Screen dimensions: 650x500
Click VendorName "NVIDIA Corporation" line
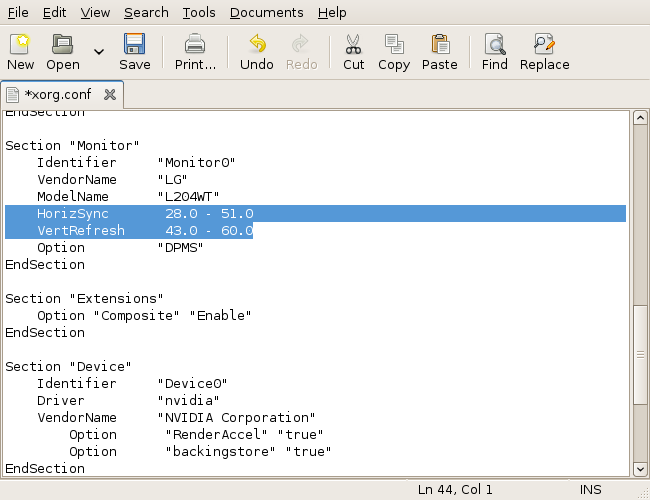click(176, 417)
